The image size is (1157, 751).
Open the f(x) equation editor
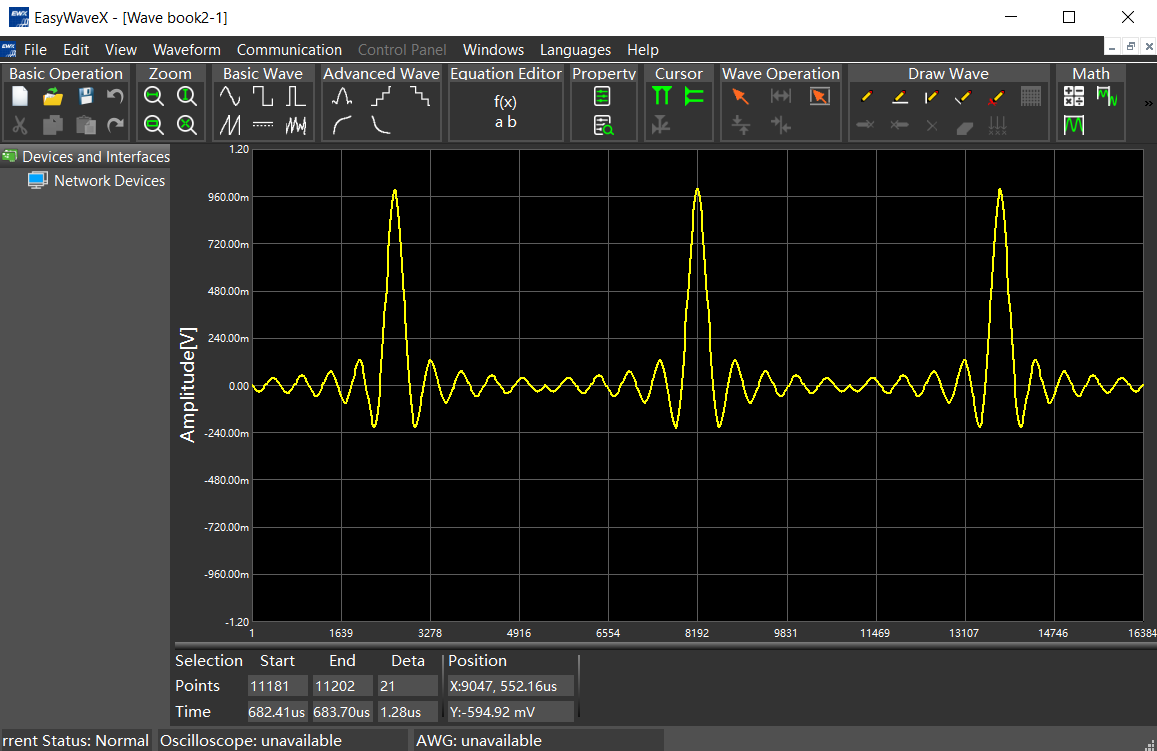pos(505,111)
